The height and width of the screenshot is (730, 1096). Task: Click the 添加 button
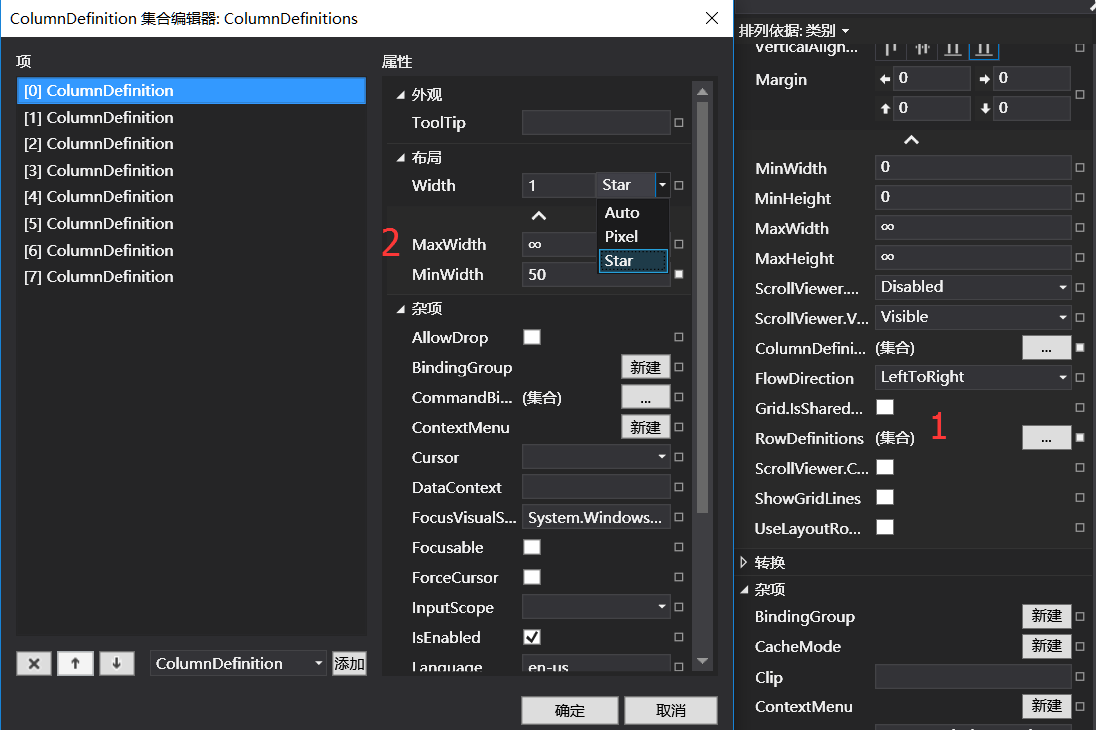pyautogui.click(x=349, y=663)
